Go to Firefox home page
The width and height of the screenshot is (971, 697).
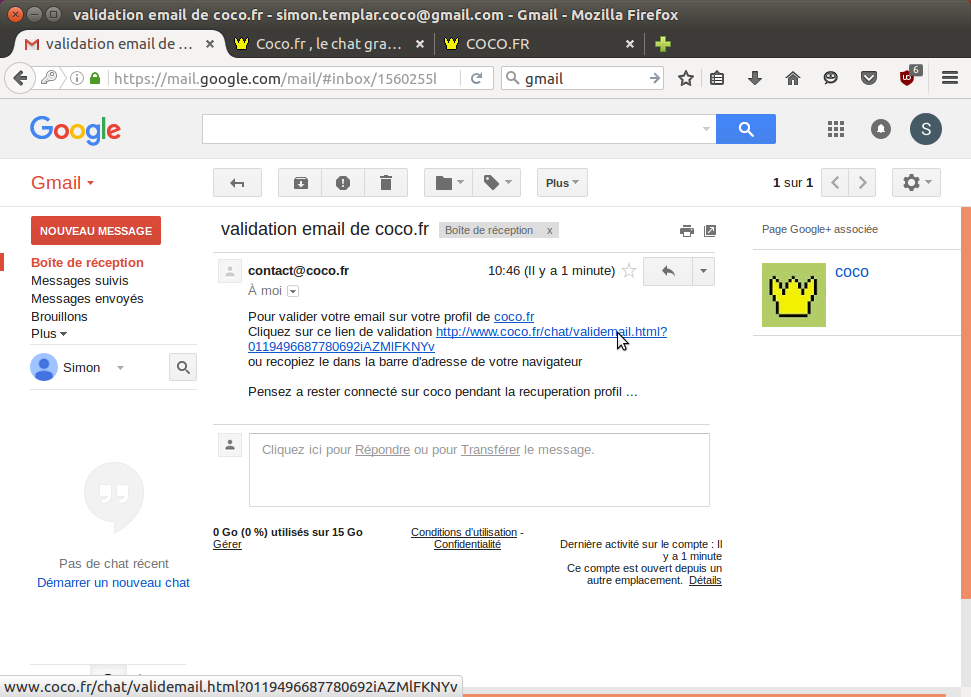tap(793, 78)
